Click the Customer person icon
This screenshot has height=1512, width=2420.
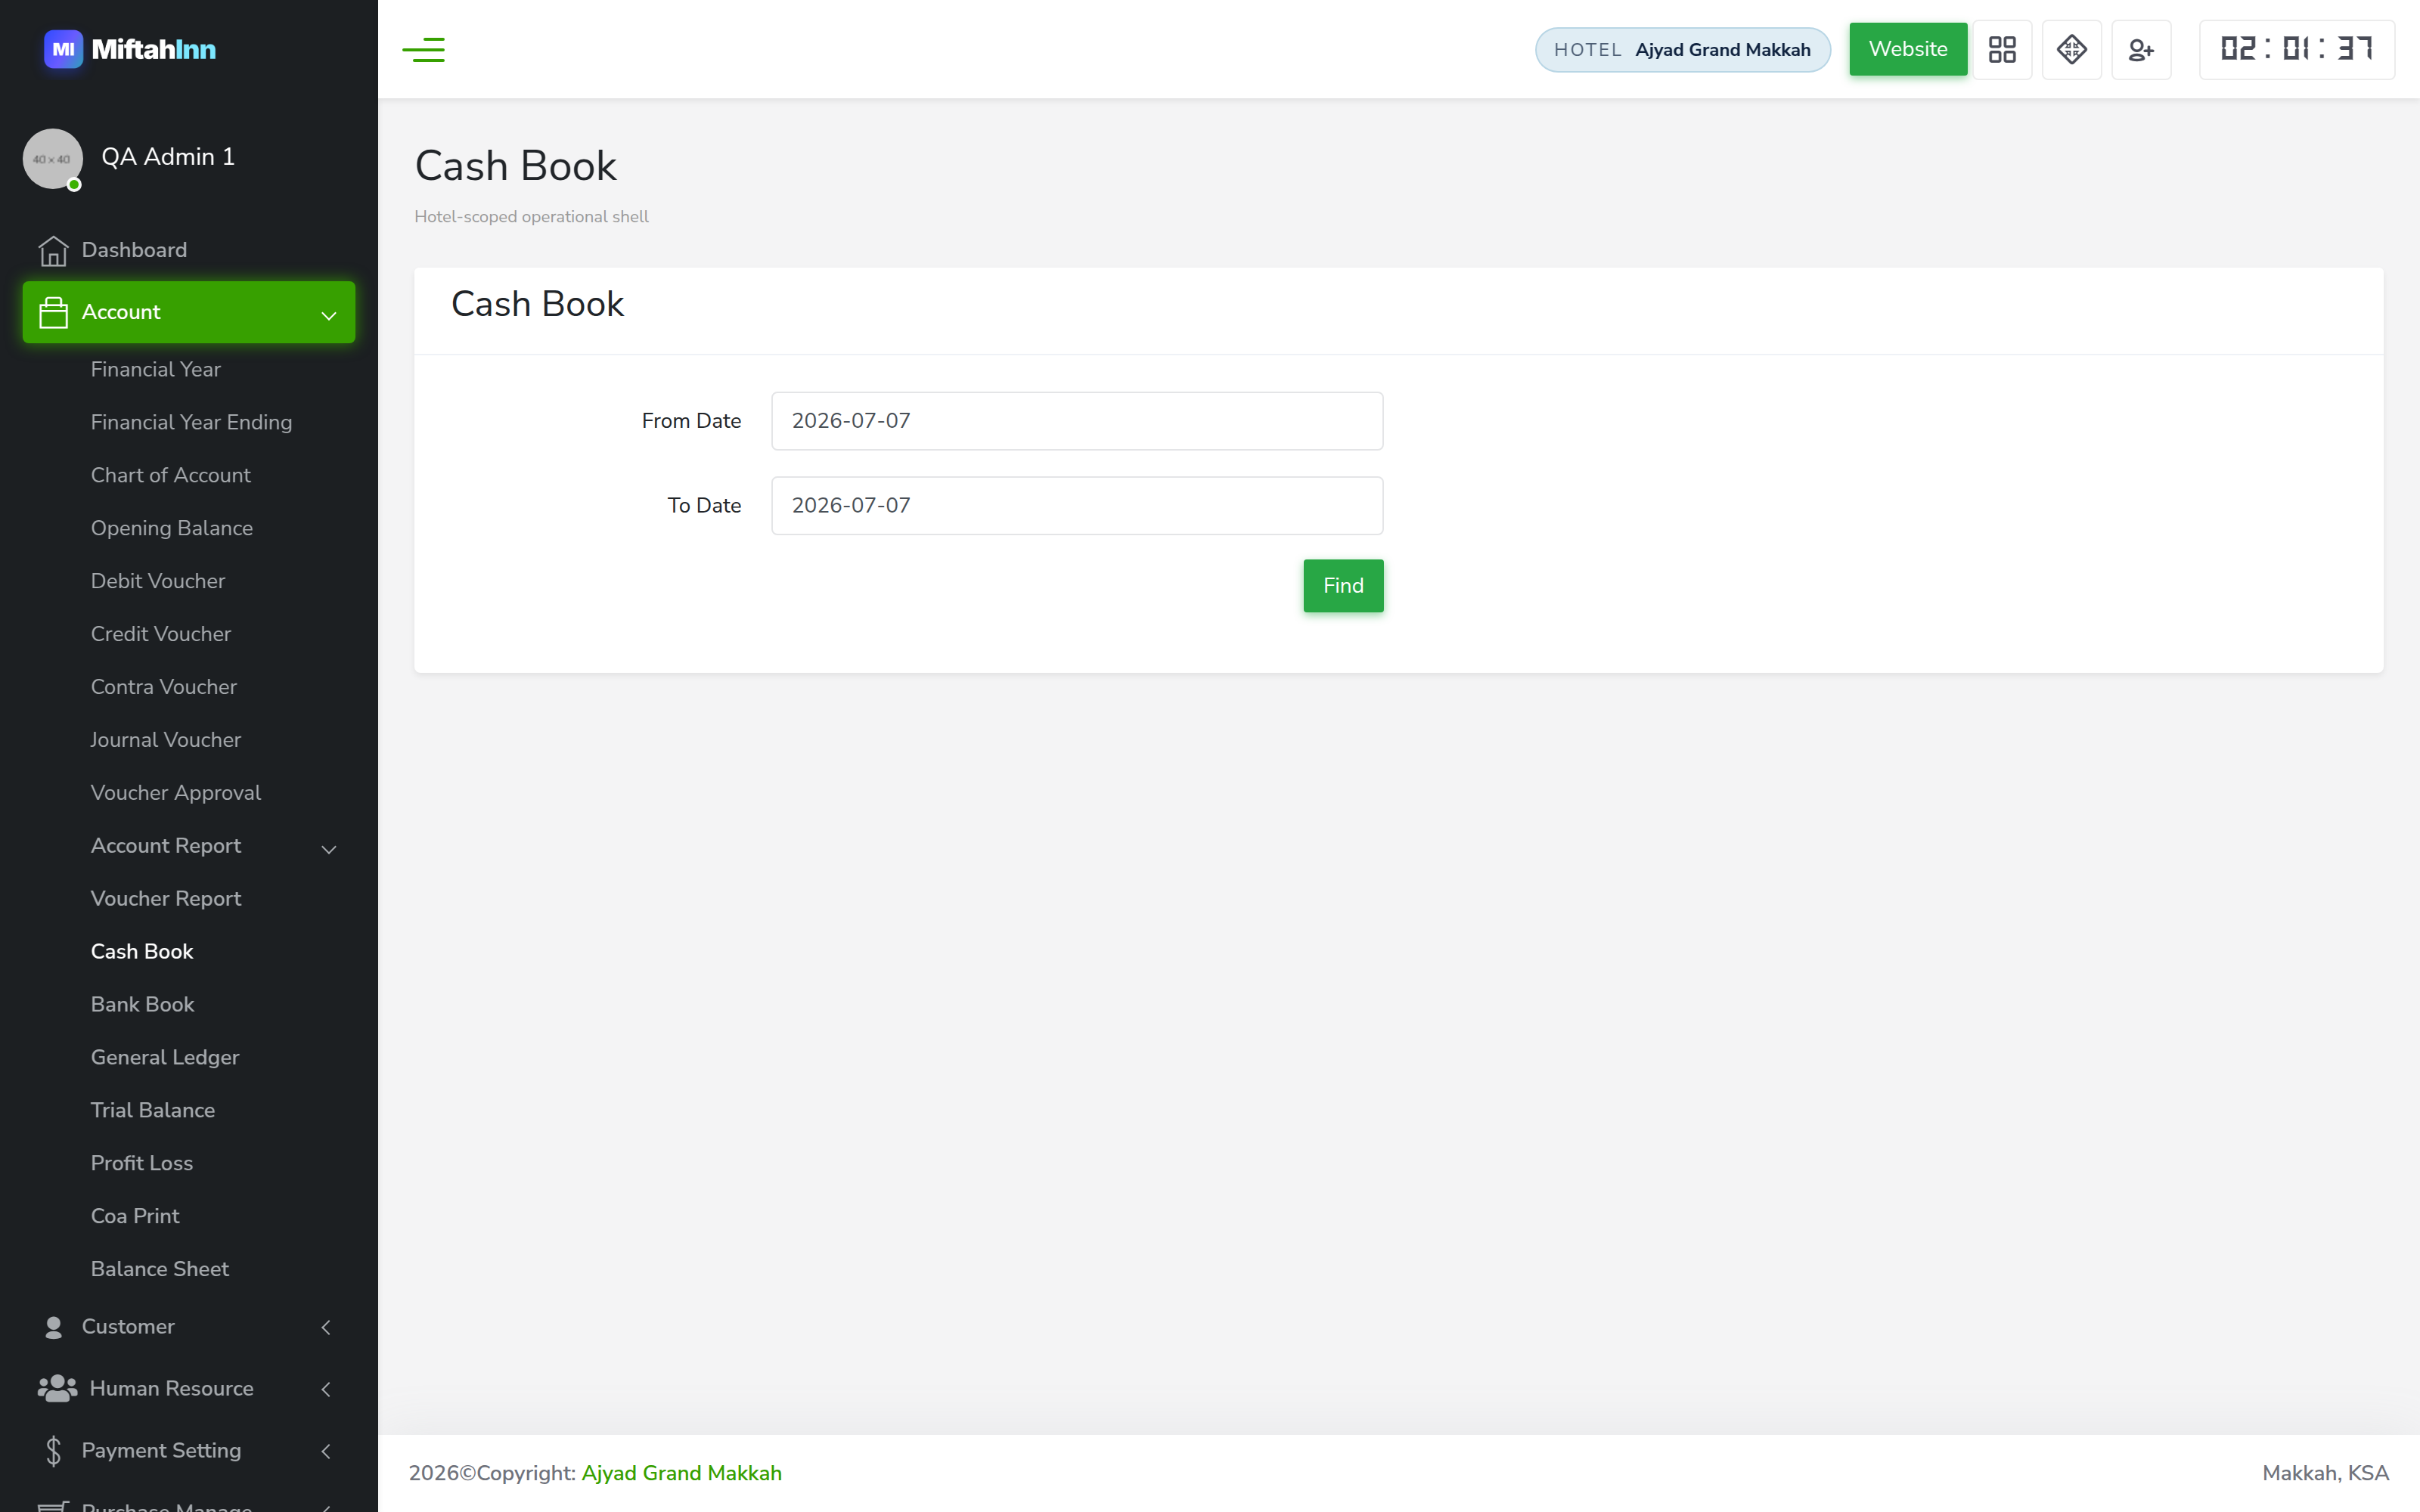click(54, 1327)
